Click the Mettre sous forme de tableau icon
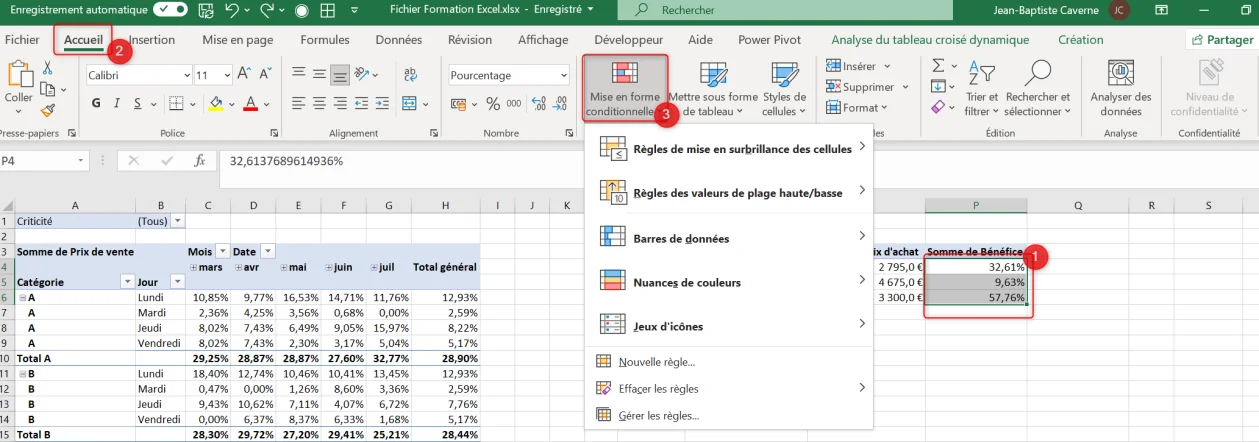 [713, 88]
